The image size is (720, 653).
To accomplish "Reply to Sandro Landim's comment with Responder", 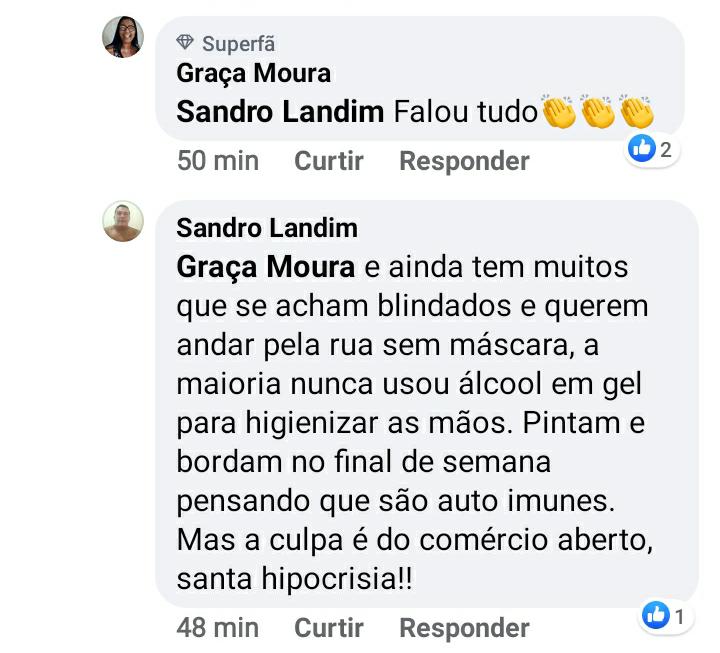I will click(465, 628).
